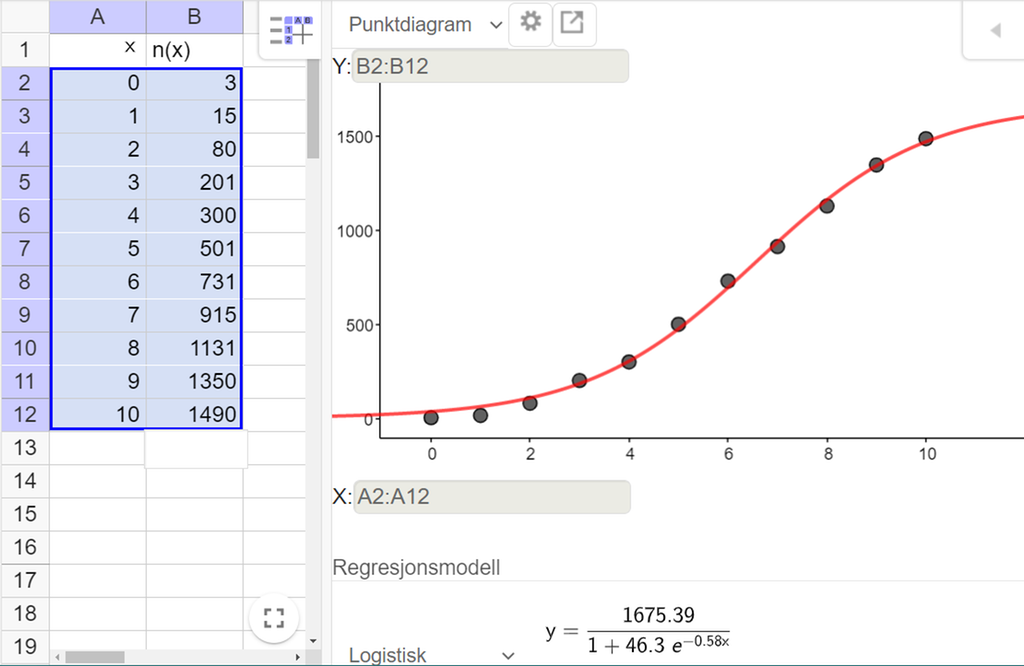Open the Punktdiagram chart type dropdown
The width and height of the screenshot is (1024, 666).
425,25
